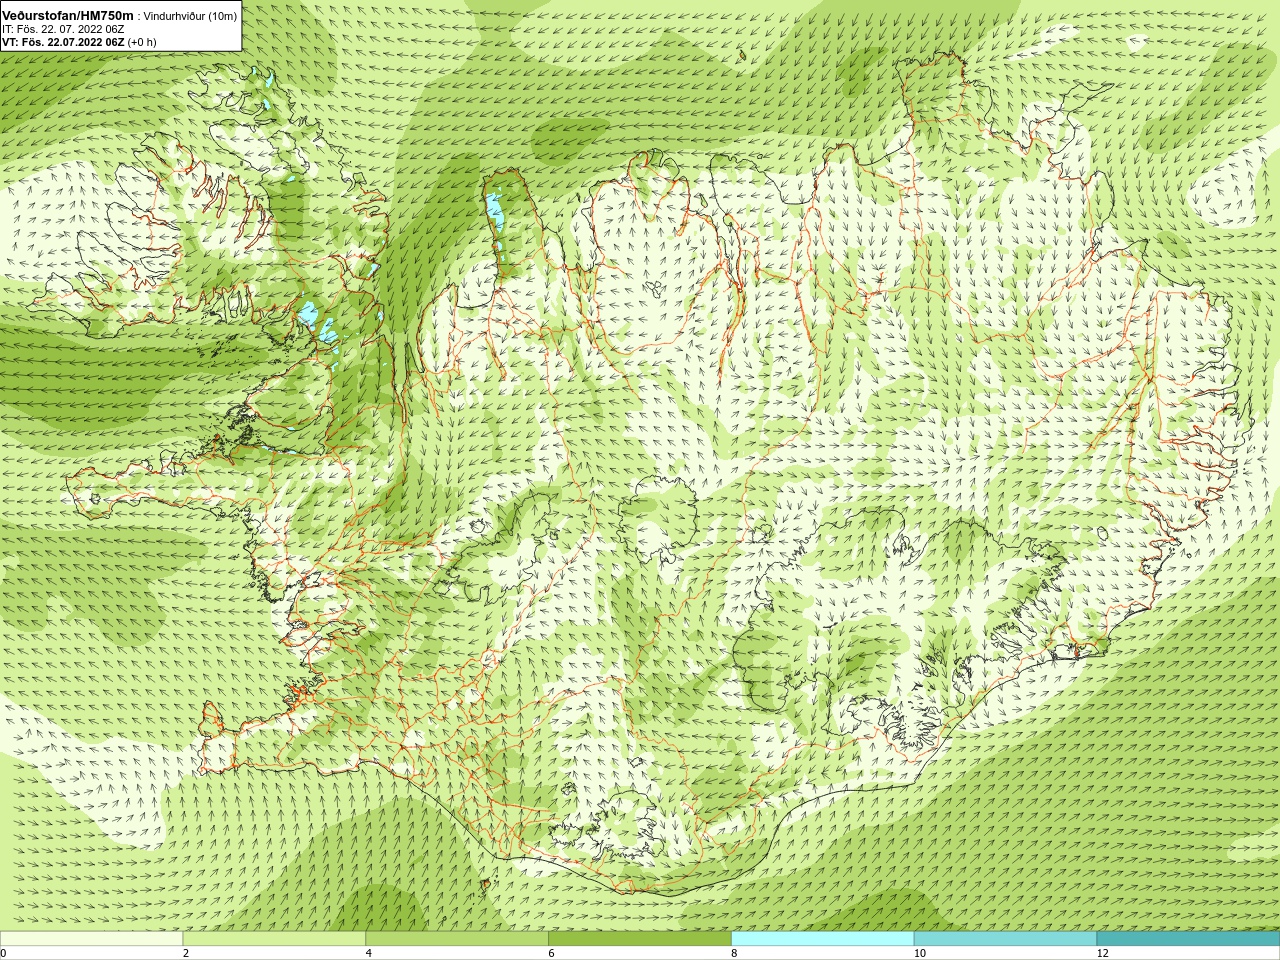Select the 2–4 light green legend swatch
Image resolution: width=1280 pixels, height=960 pixels.
click(x=274, y=939)
